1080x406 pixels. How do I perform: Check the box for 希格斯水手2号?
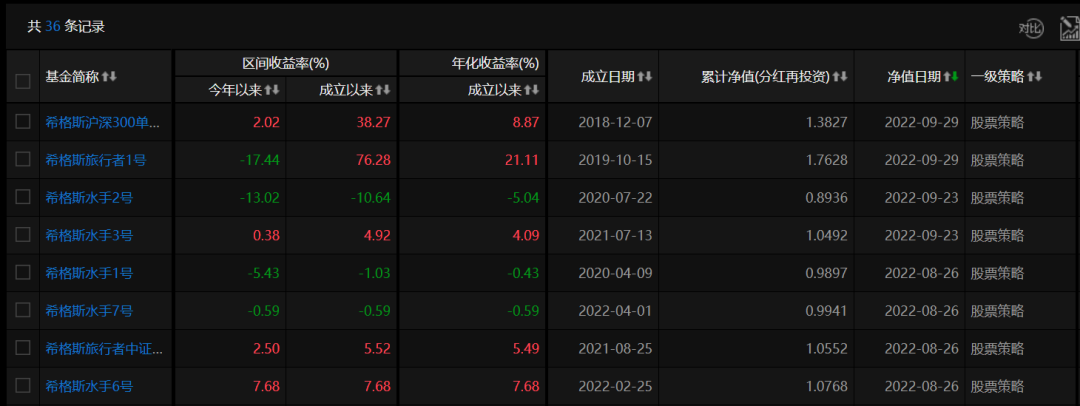pos(23,196)
